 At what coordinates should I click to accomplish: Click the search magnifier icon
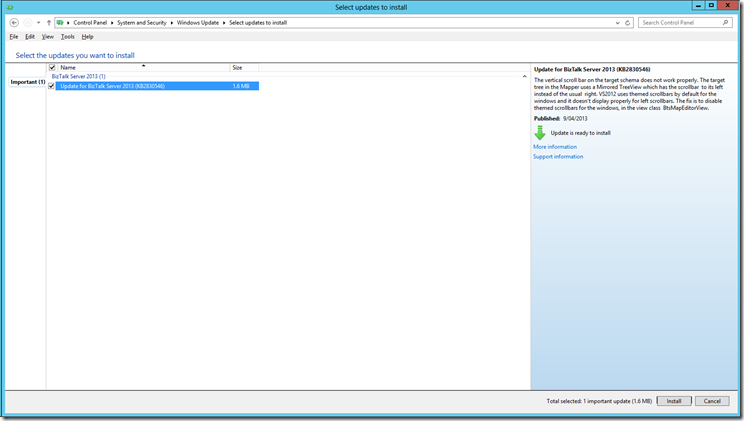click(725, 22)
